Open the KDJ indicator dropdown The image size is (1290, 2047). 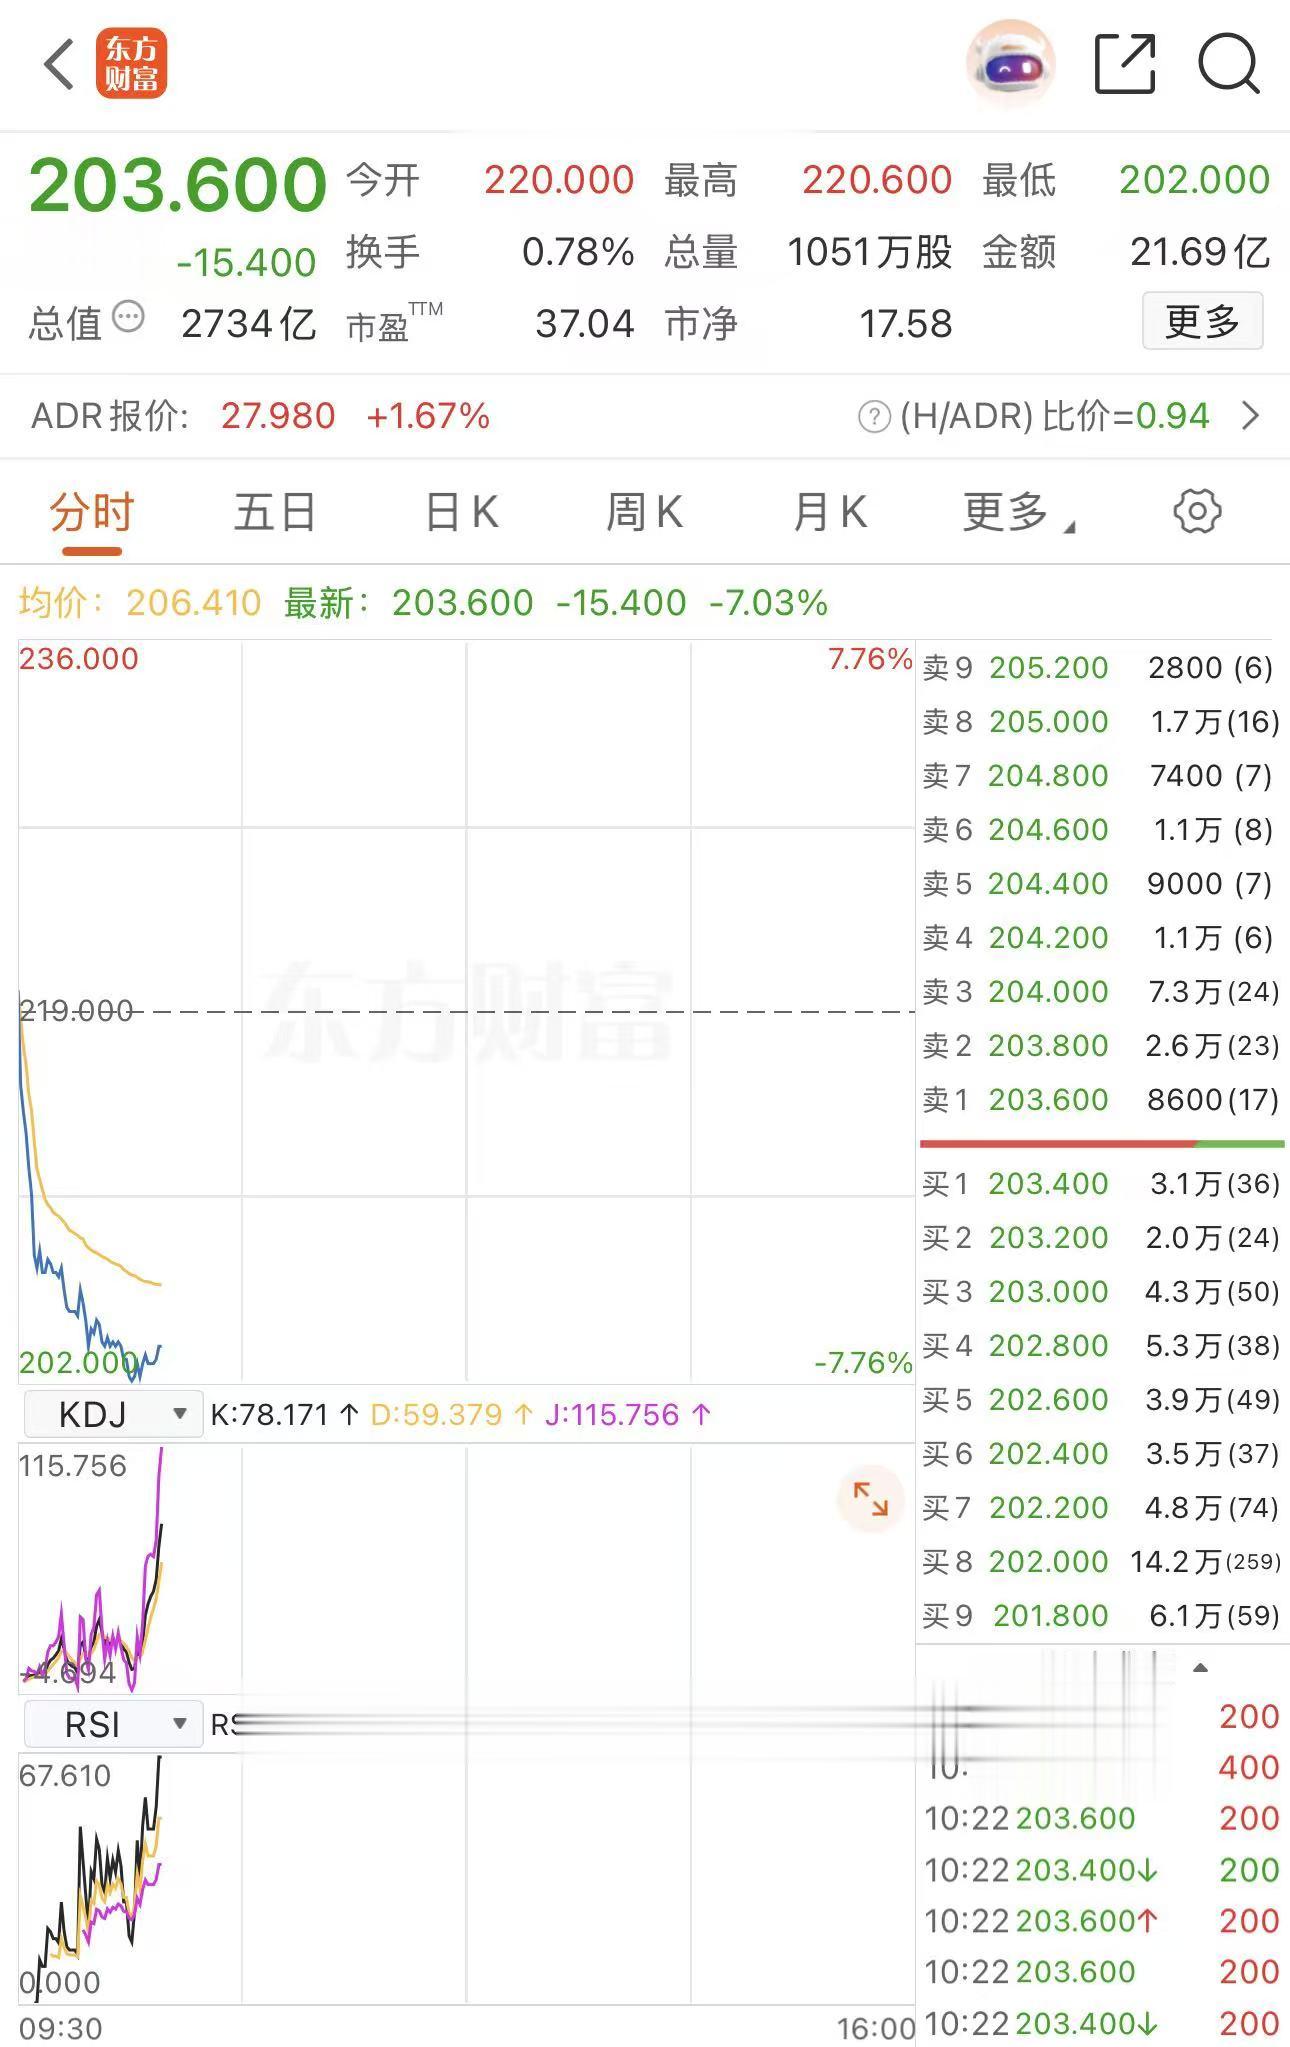[114, 1414]
